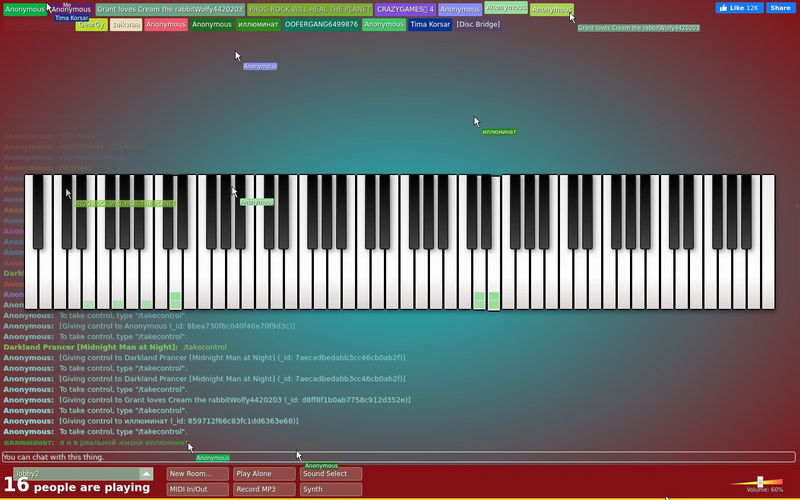The width and height of the screenshot is (800, 500).
Task: Toggle Play Alone mode
Action: coord(264,474)
